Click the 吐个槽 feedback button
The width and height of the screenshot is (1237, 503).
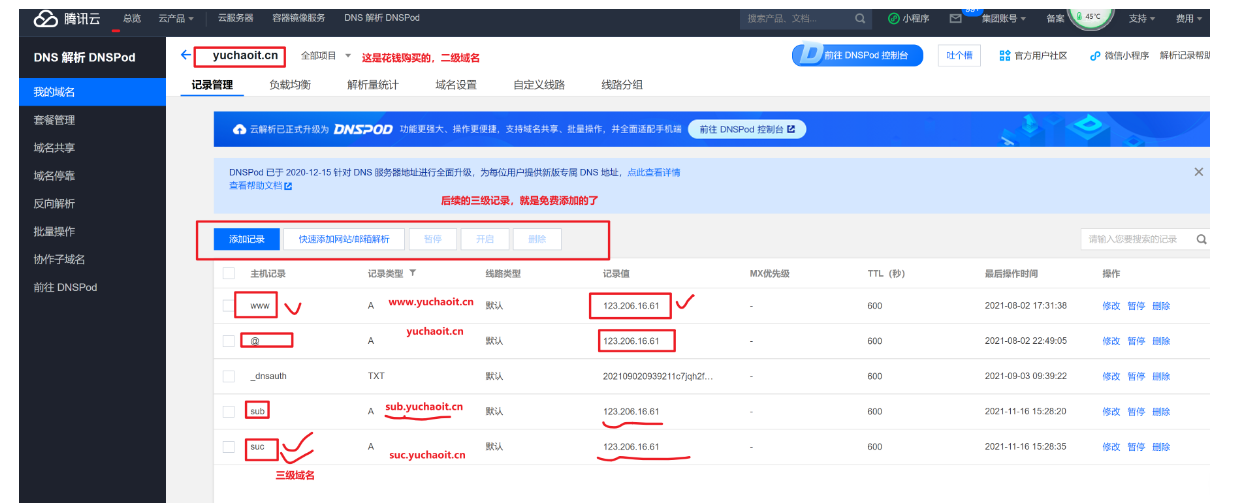(959, 56)
